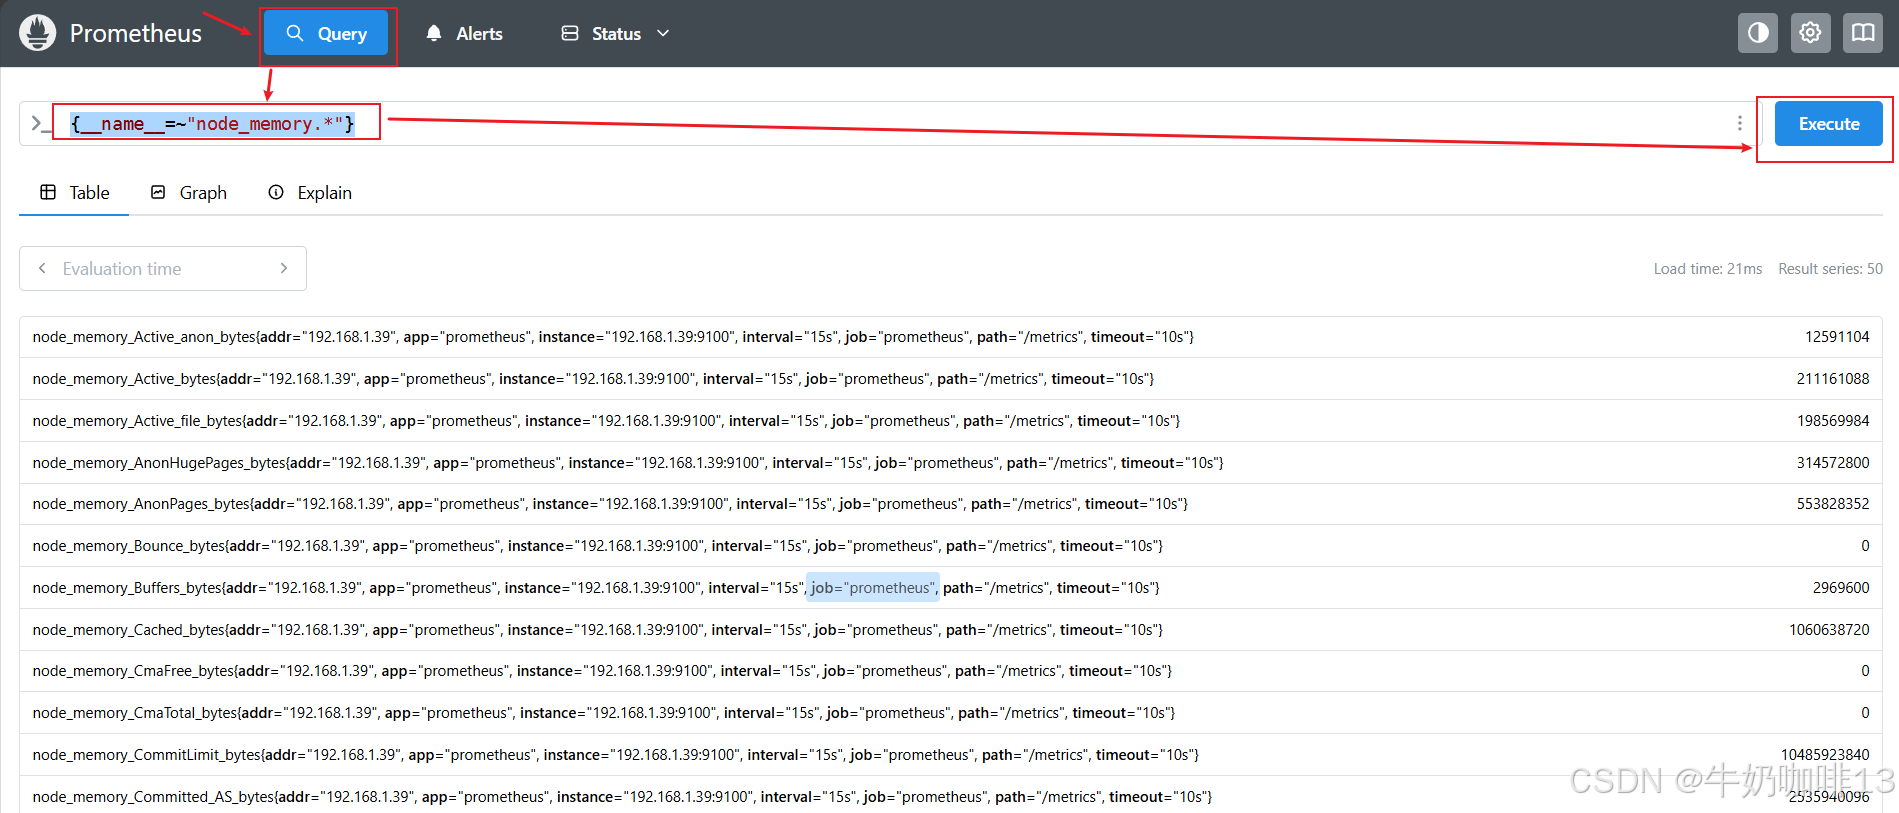Click the value 553828352

coord(1833,504)
